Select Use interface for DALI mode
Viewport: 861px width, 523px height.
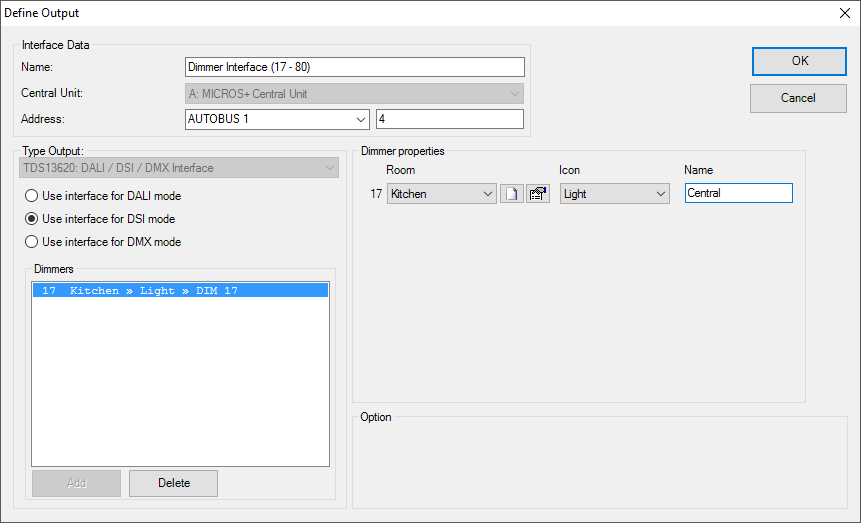(32, 196)
